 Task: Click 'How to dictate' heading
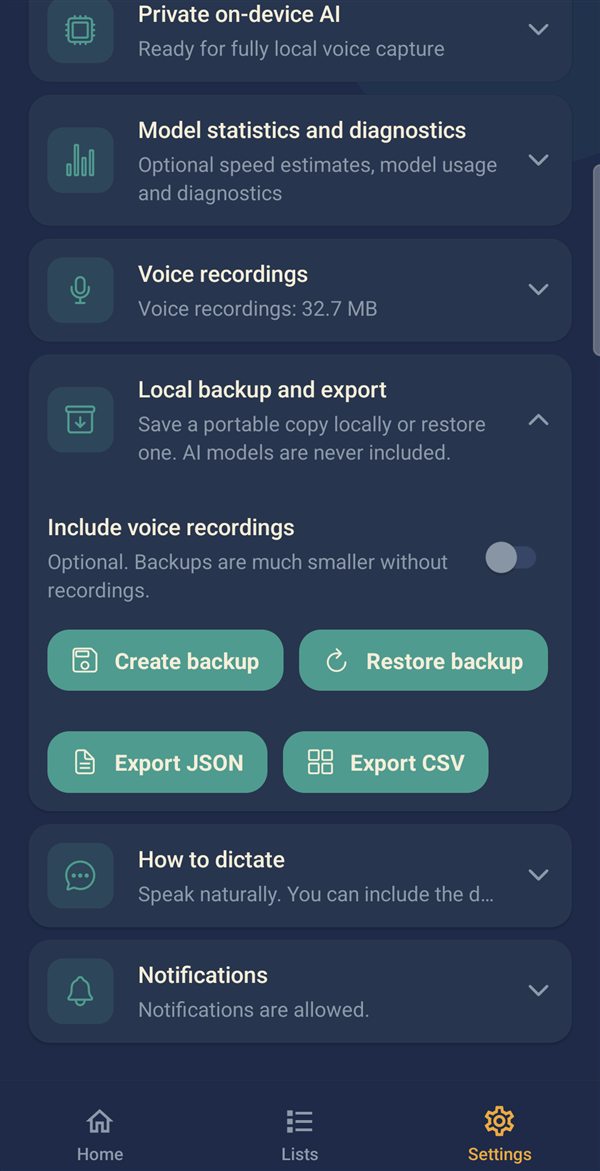coord(211,860)
